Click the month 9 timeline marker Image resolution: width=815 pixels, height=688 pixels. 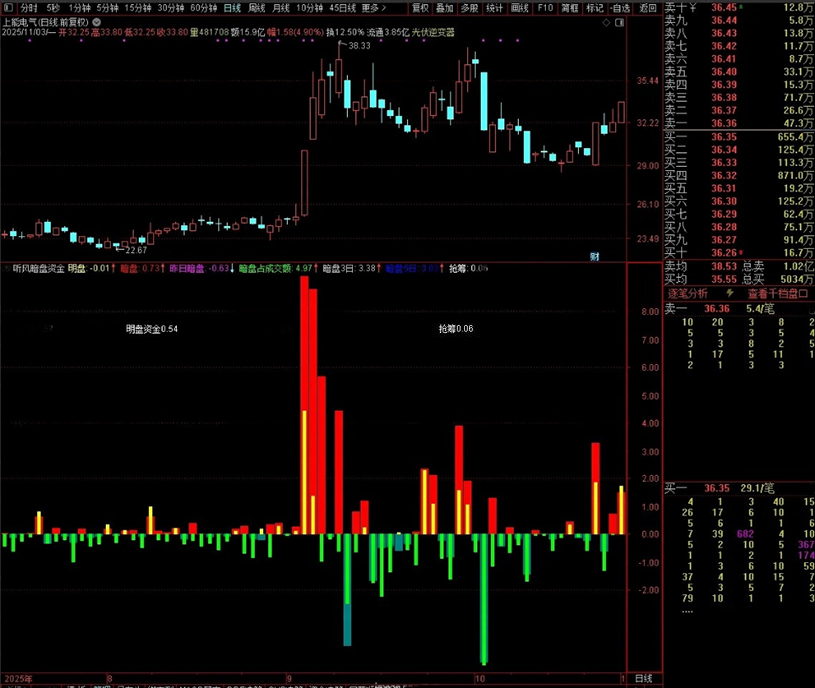(289, 678)
